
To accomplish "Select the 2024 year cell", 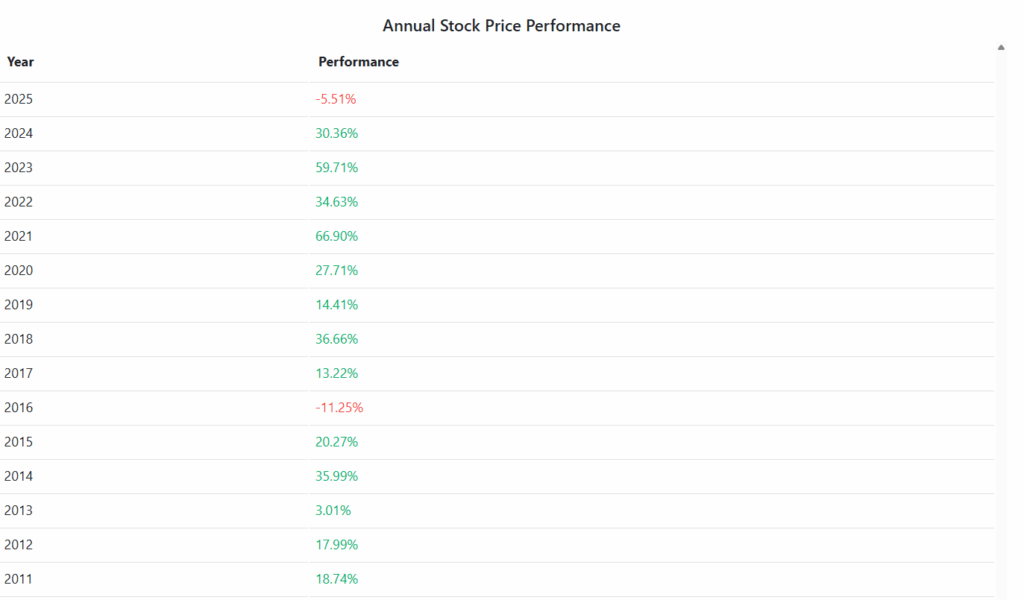I will click(19, 133).
